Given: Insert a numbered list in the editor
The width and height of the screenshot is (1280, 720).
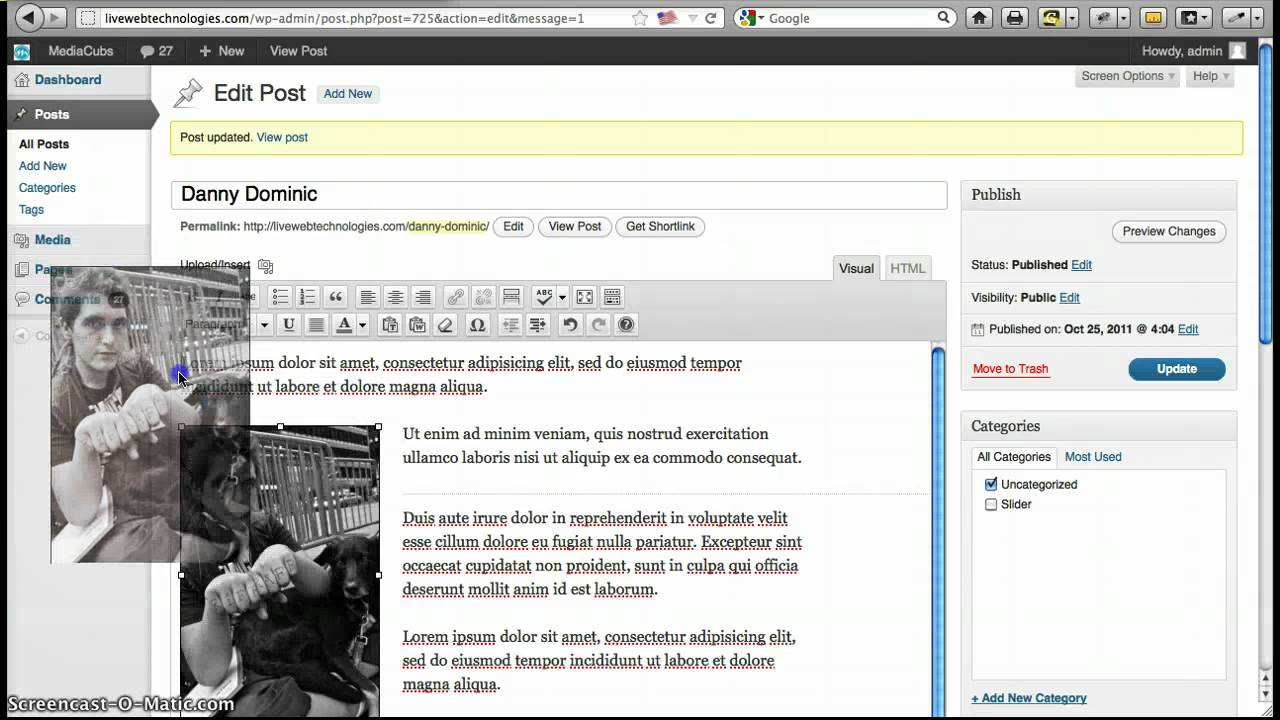Looking at the screenshot, I should point(307,297).
